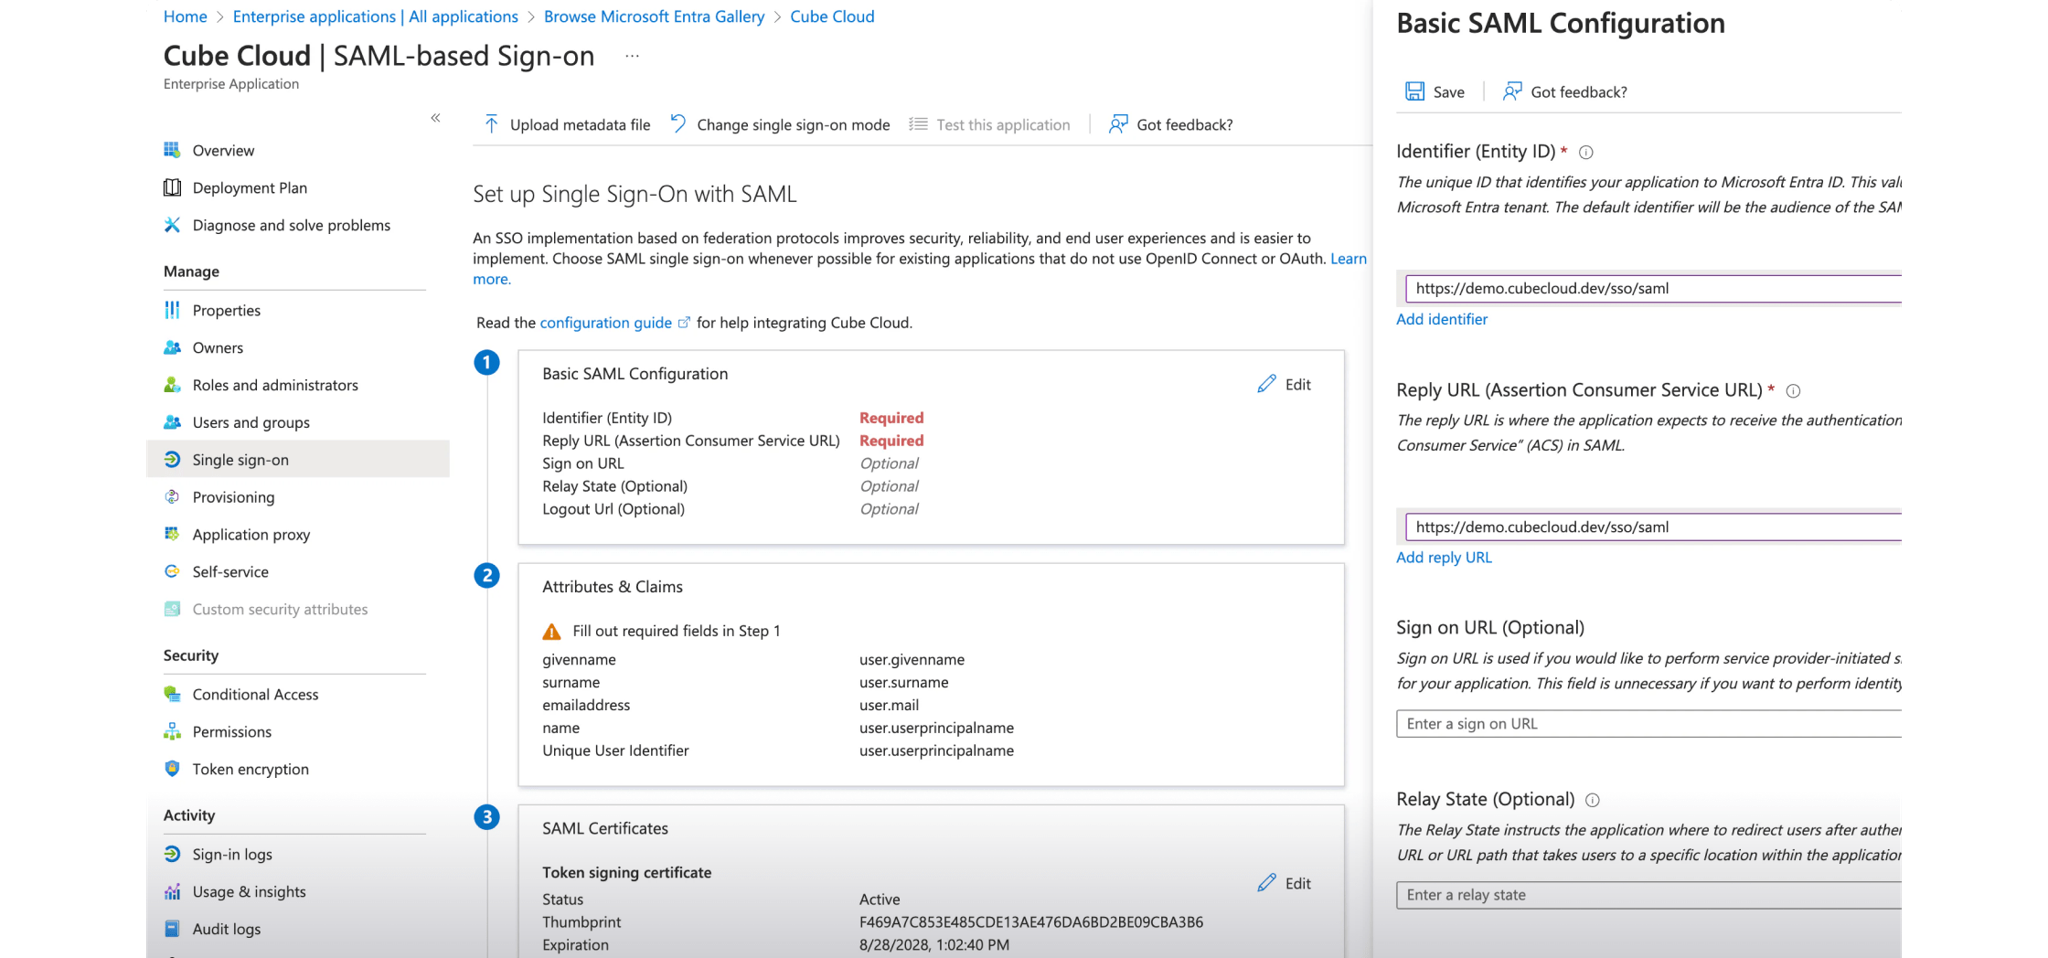Click the info icon beside Relay State
The height and width of the screenshot is (958, 2048).
pyautogui.click(x=1593, y=800)
